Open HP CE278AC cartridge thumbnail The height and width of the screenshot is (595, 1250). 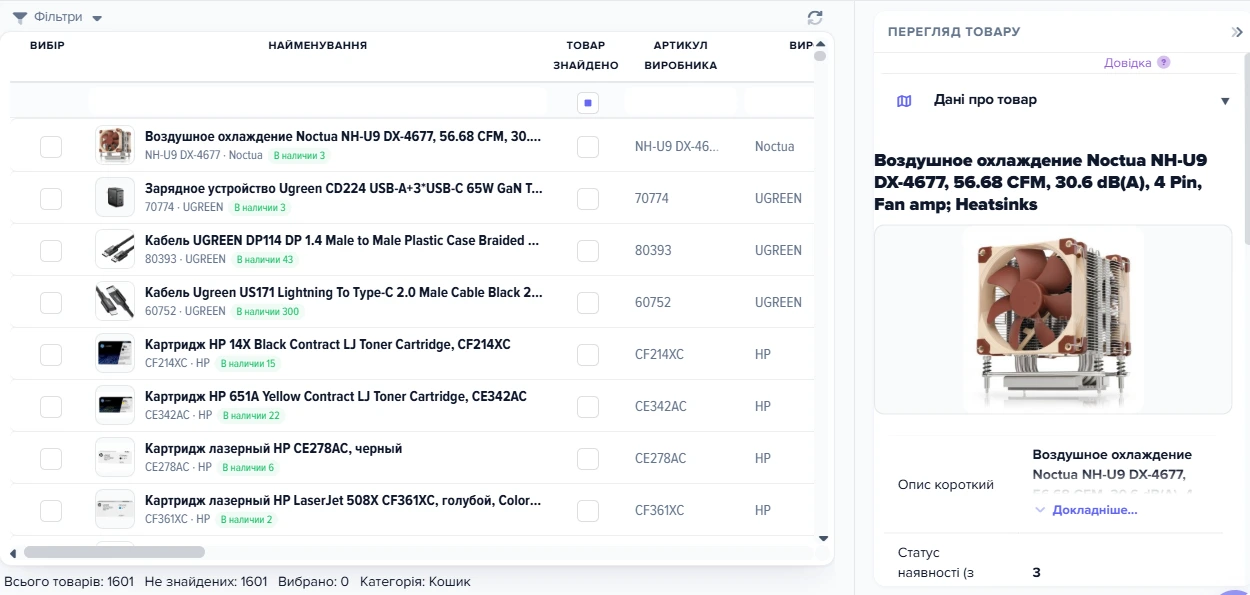click(x=114, y=457)
